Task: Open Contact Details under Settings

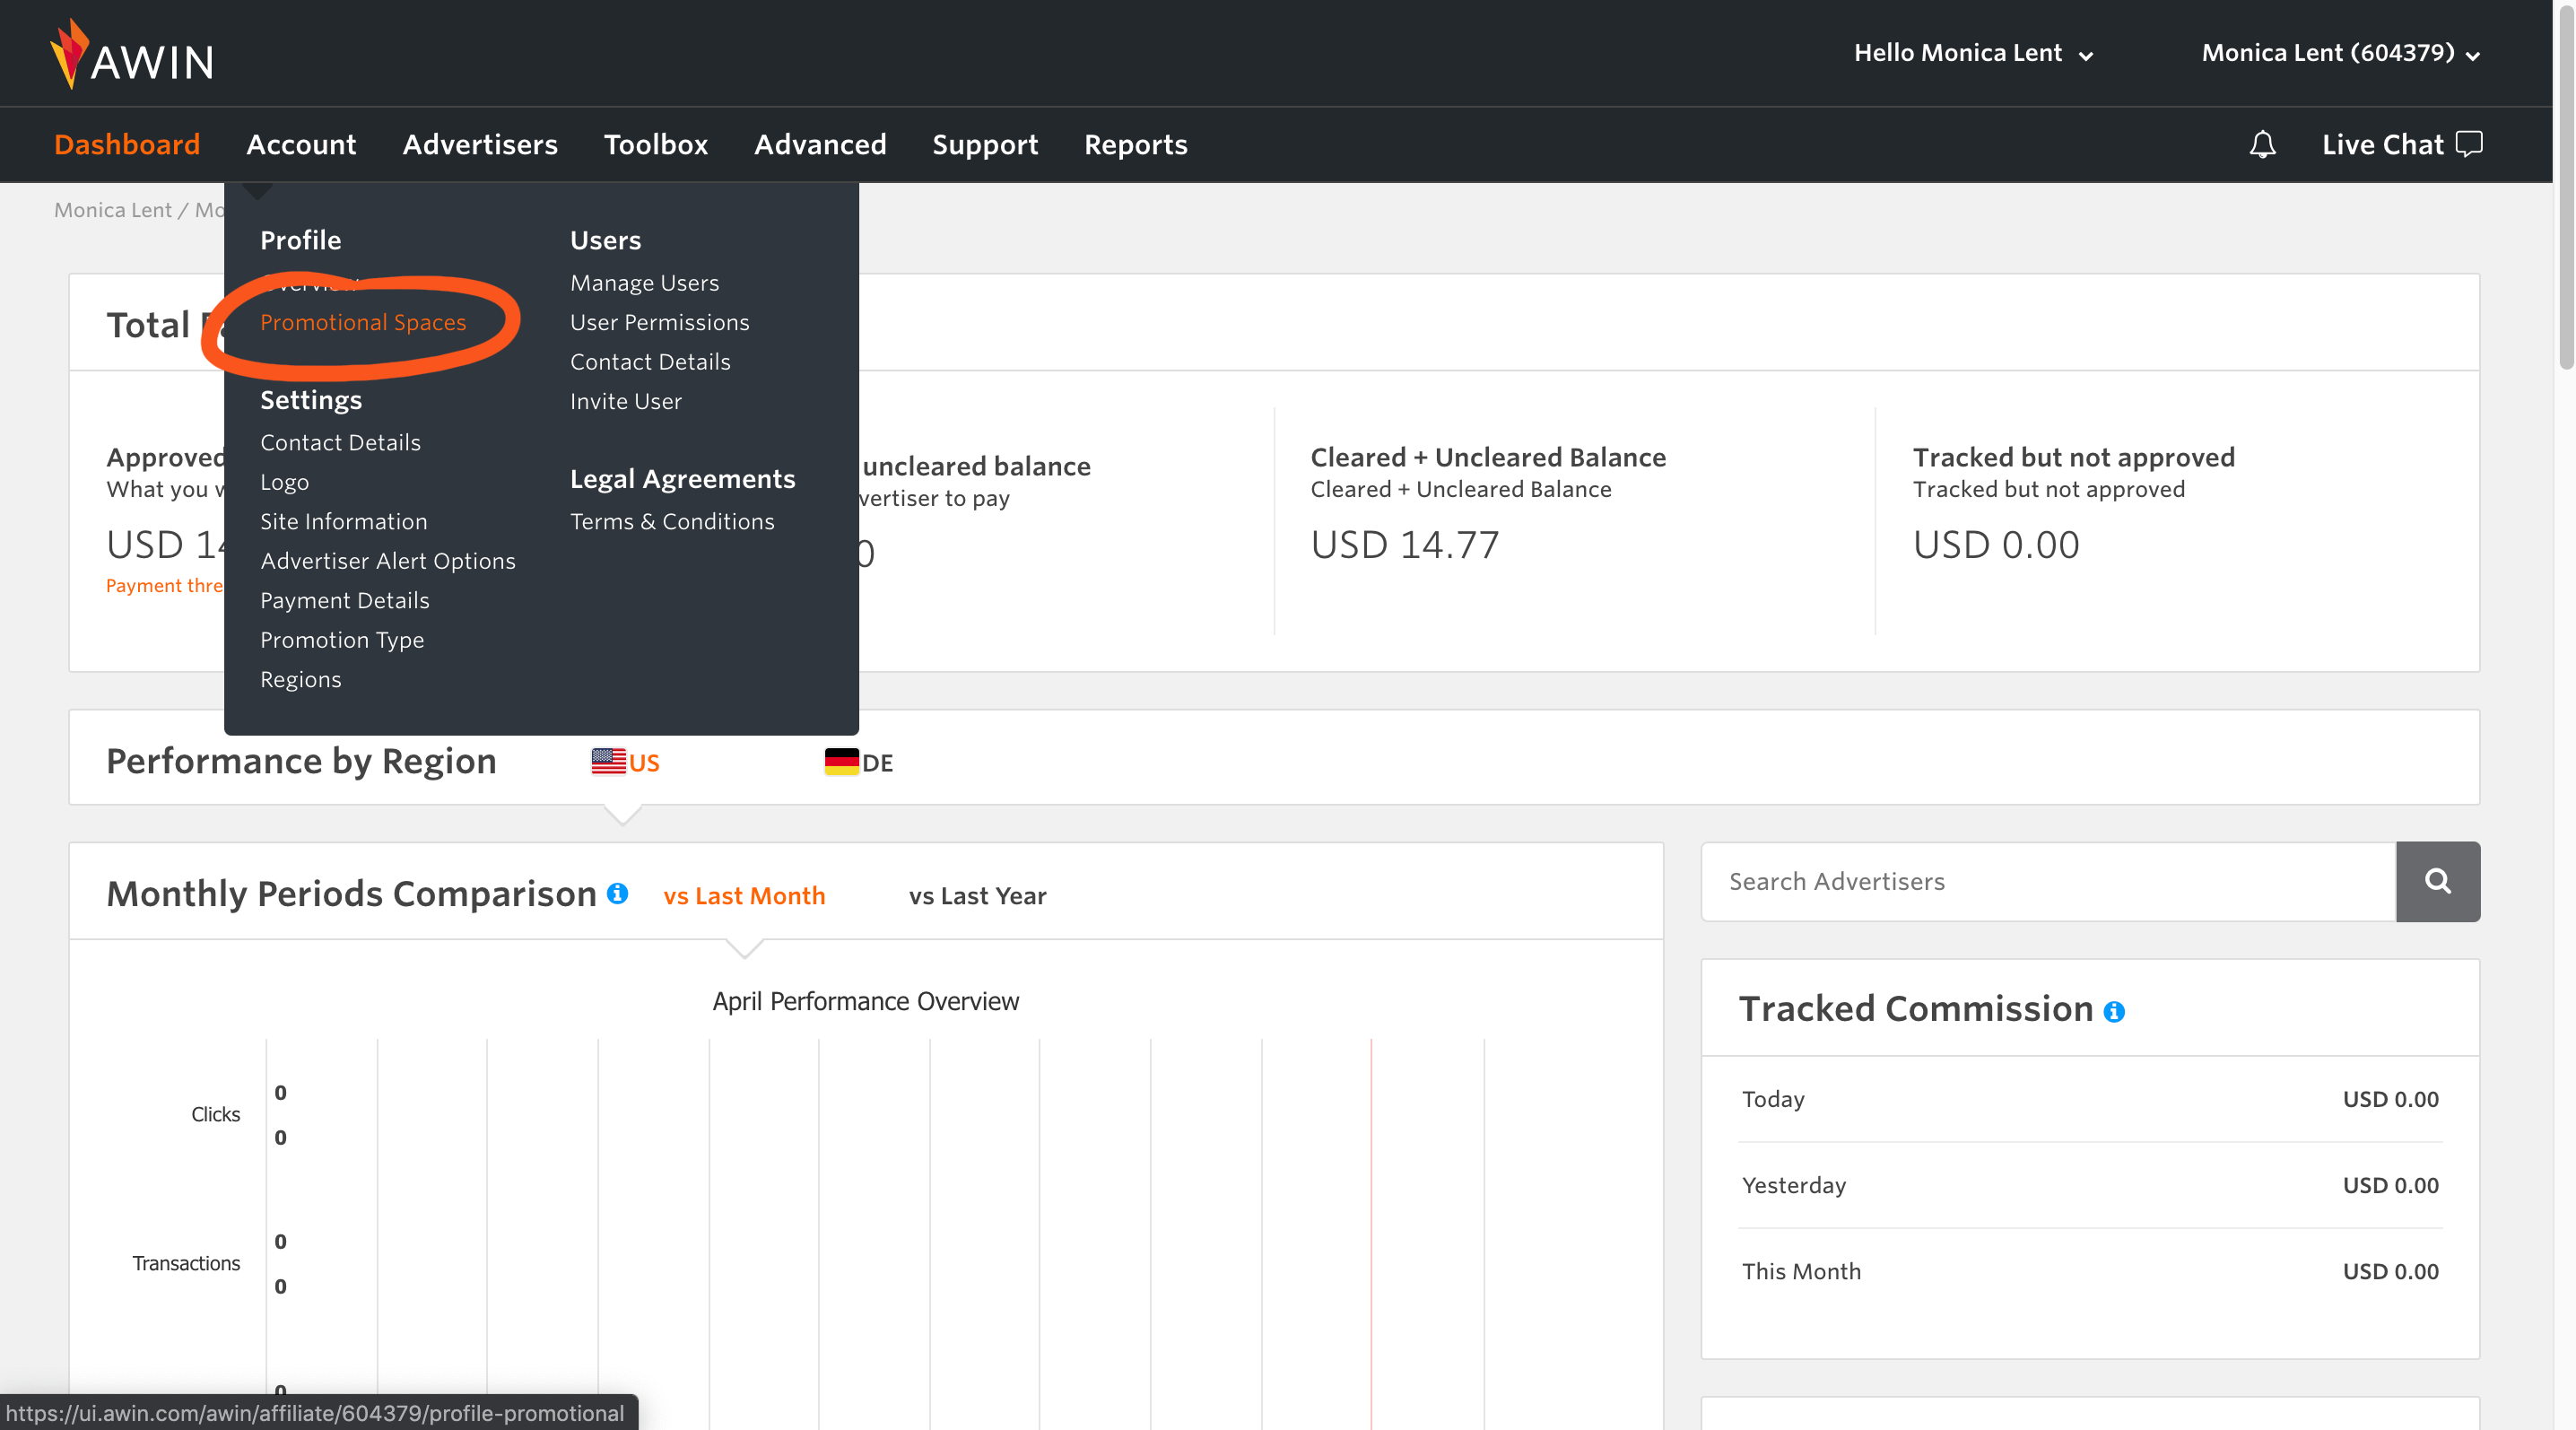Action: point(340,442)
